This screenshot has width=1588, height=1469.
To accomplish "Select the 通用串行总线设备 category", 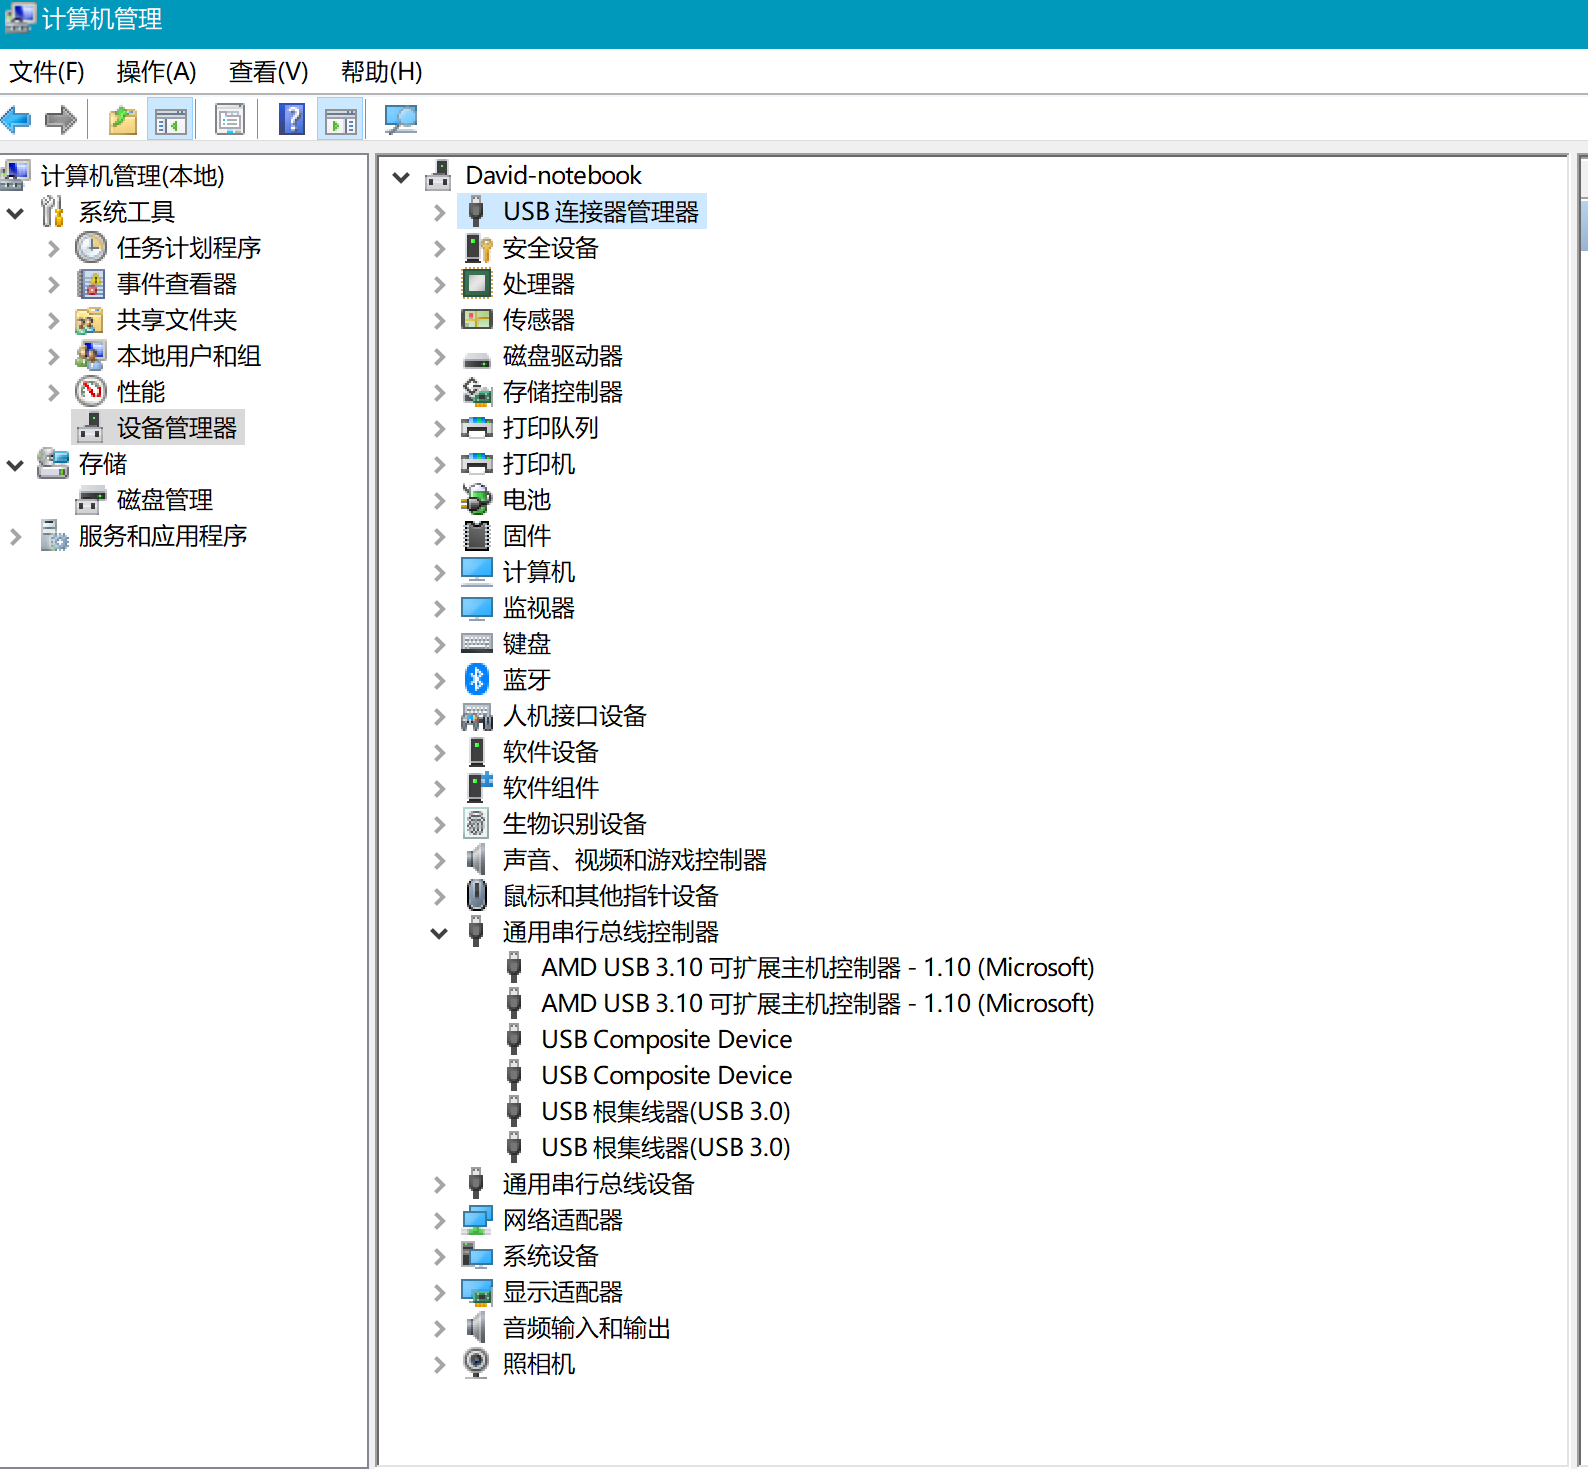I will pos(599,1184).
